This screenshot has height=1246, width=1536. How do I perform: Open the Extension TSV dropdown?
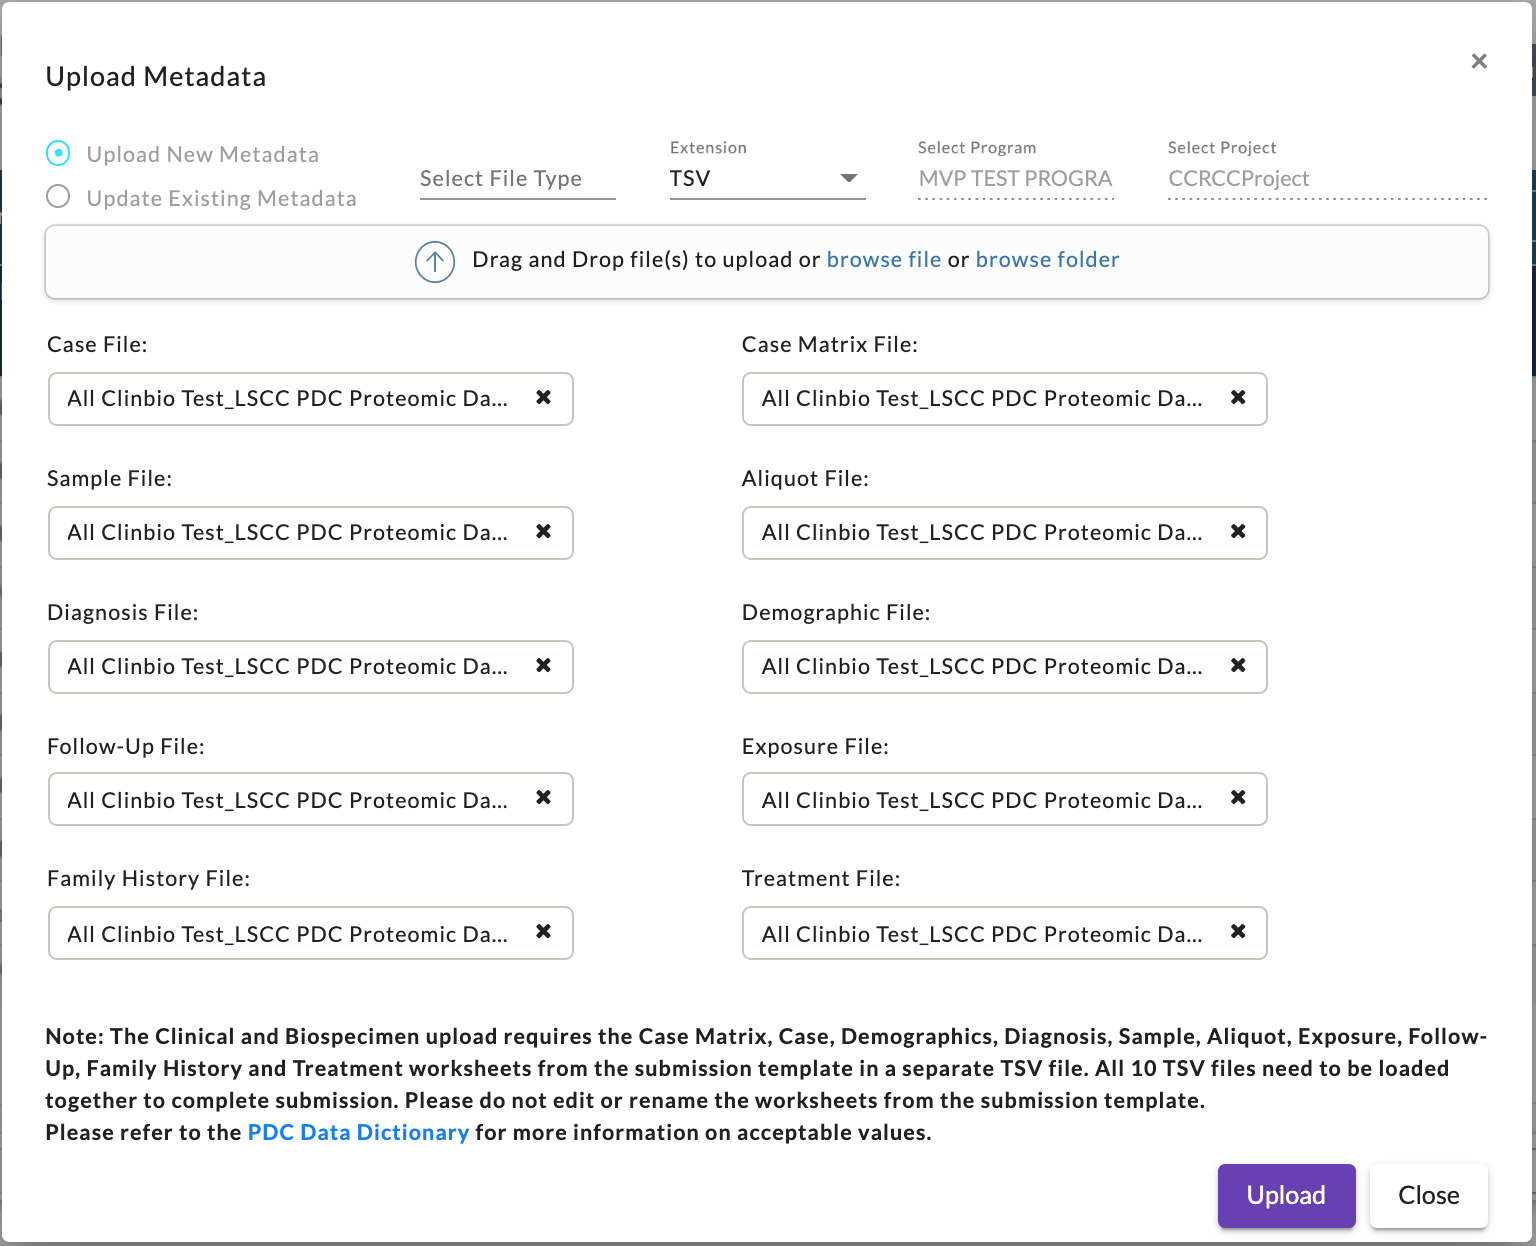click(766, 179)
